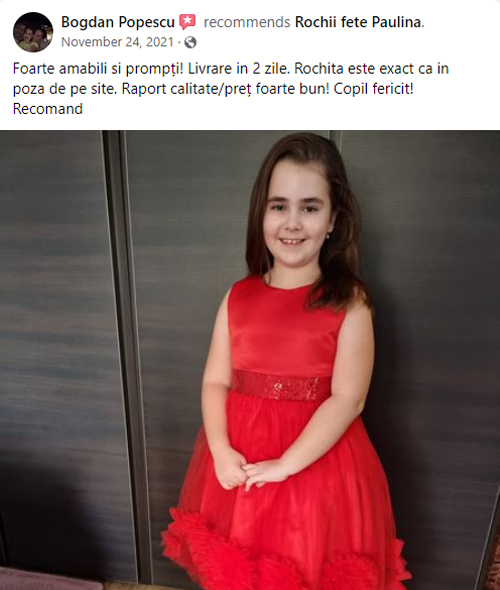500x590 pixels.
Task: Open the November 24, 2021 post timestamp
Action: (x=117, y=42)
